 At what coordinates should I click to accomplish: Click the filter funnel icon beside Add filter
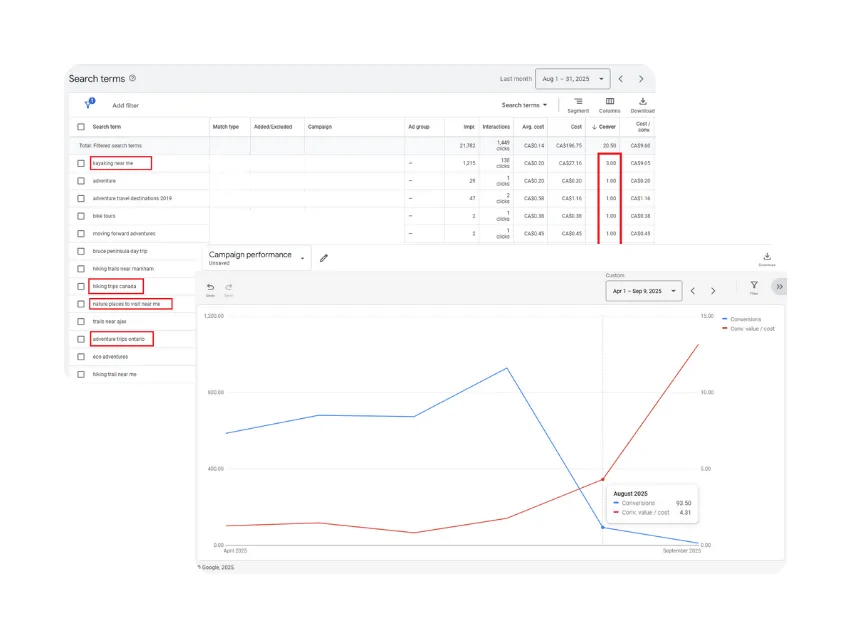coord(88,104)
